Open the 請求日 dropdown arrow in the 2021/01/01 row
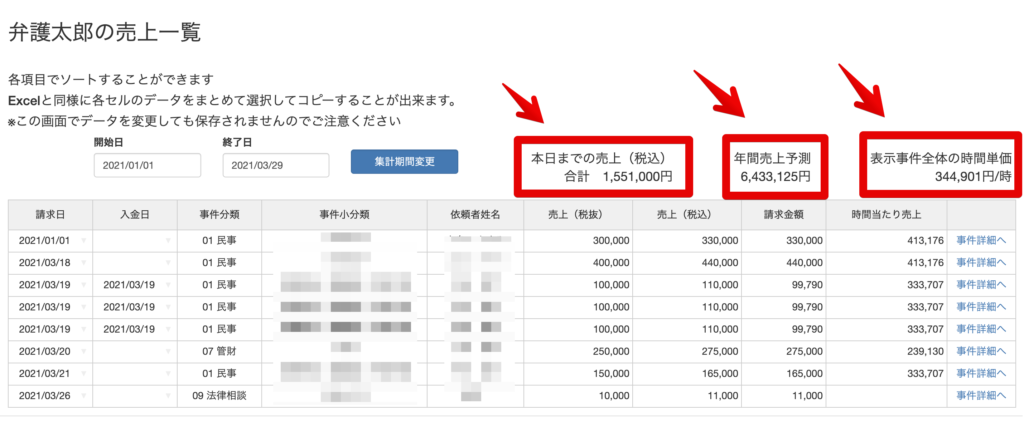Image resolution: width=1024 pixels, height=422 pixels. coord(83,241)
